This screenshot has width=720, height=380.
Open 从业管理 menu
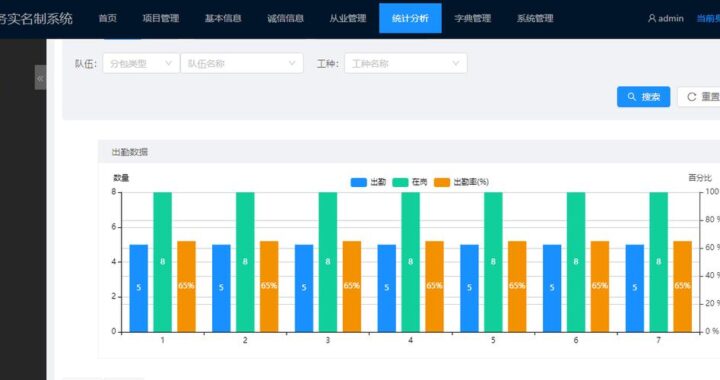348,18
